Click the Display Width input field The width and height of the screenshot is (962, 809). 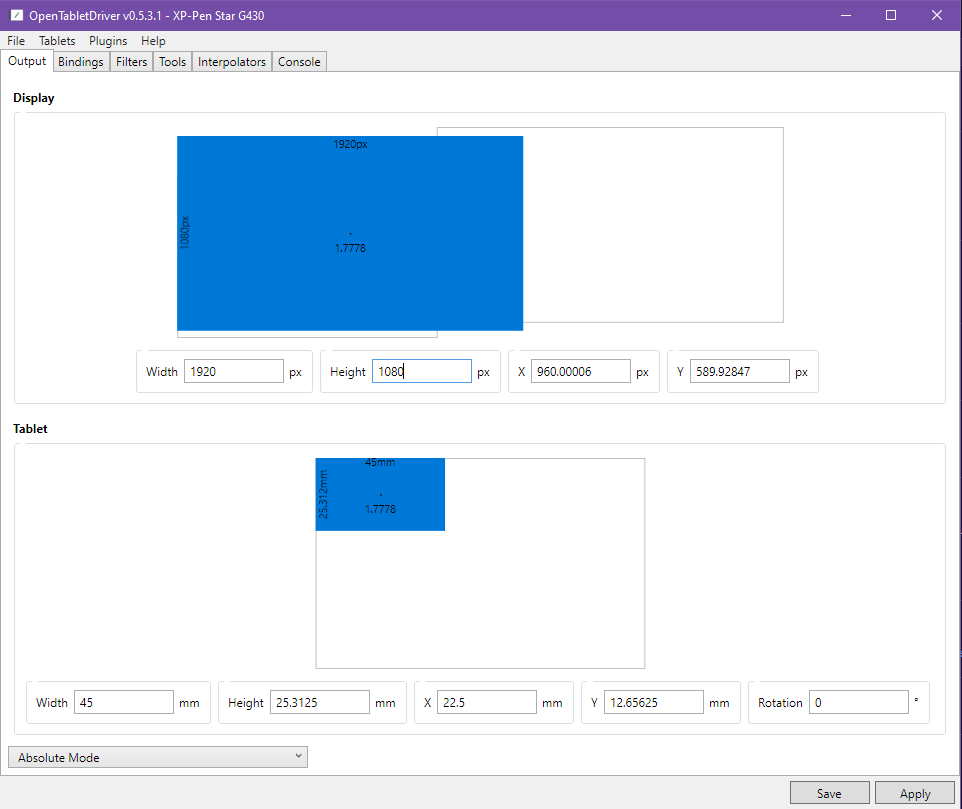(x=234, y=372)
